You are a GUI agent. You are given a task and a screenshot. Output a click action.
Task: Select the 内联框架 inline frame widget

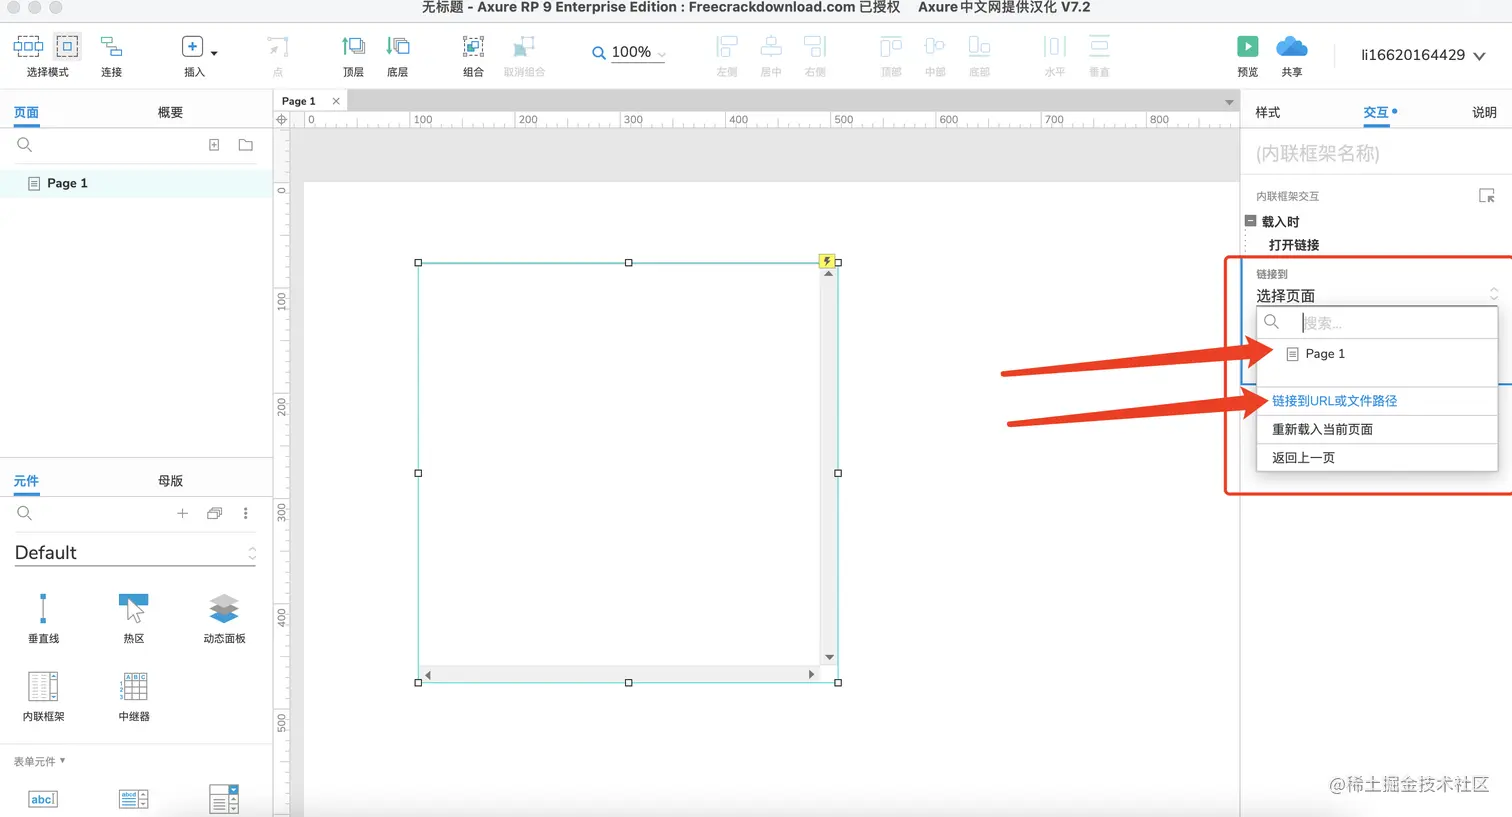[x=43, y=696]
